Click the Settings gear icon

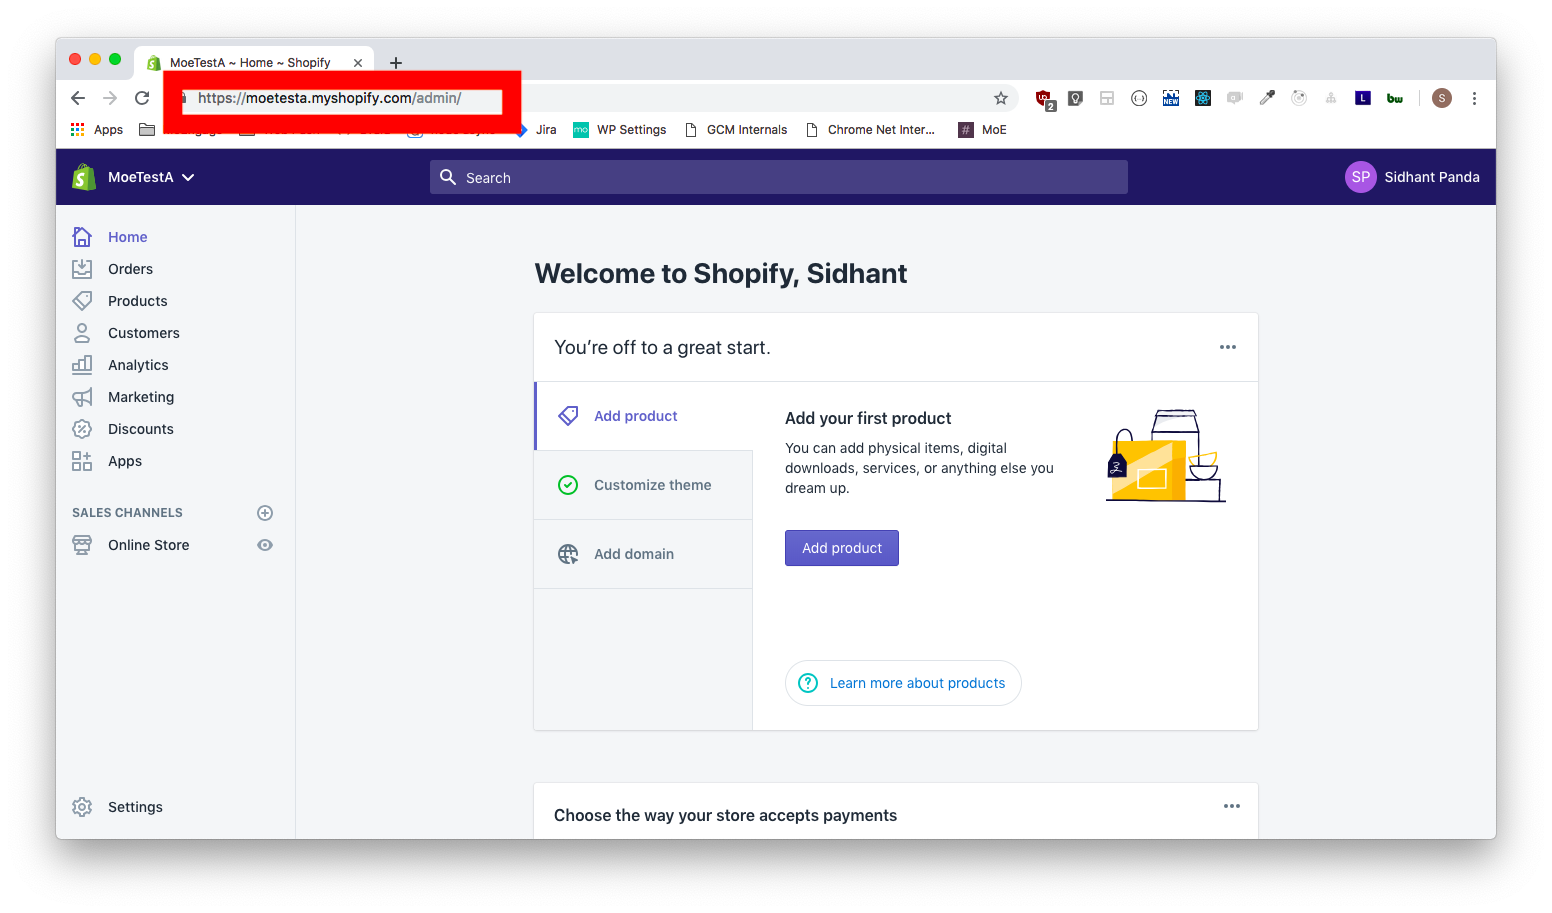82,807
